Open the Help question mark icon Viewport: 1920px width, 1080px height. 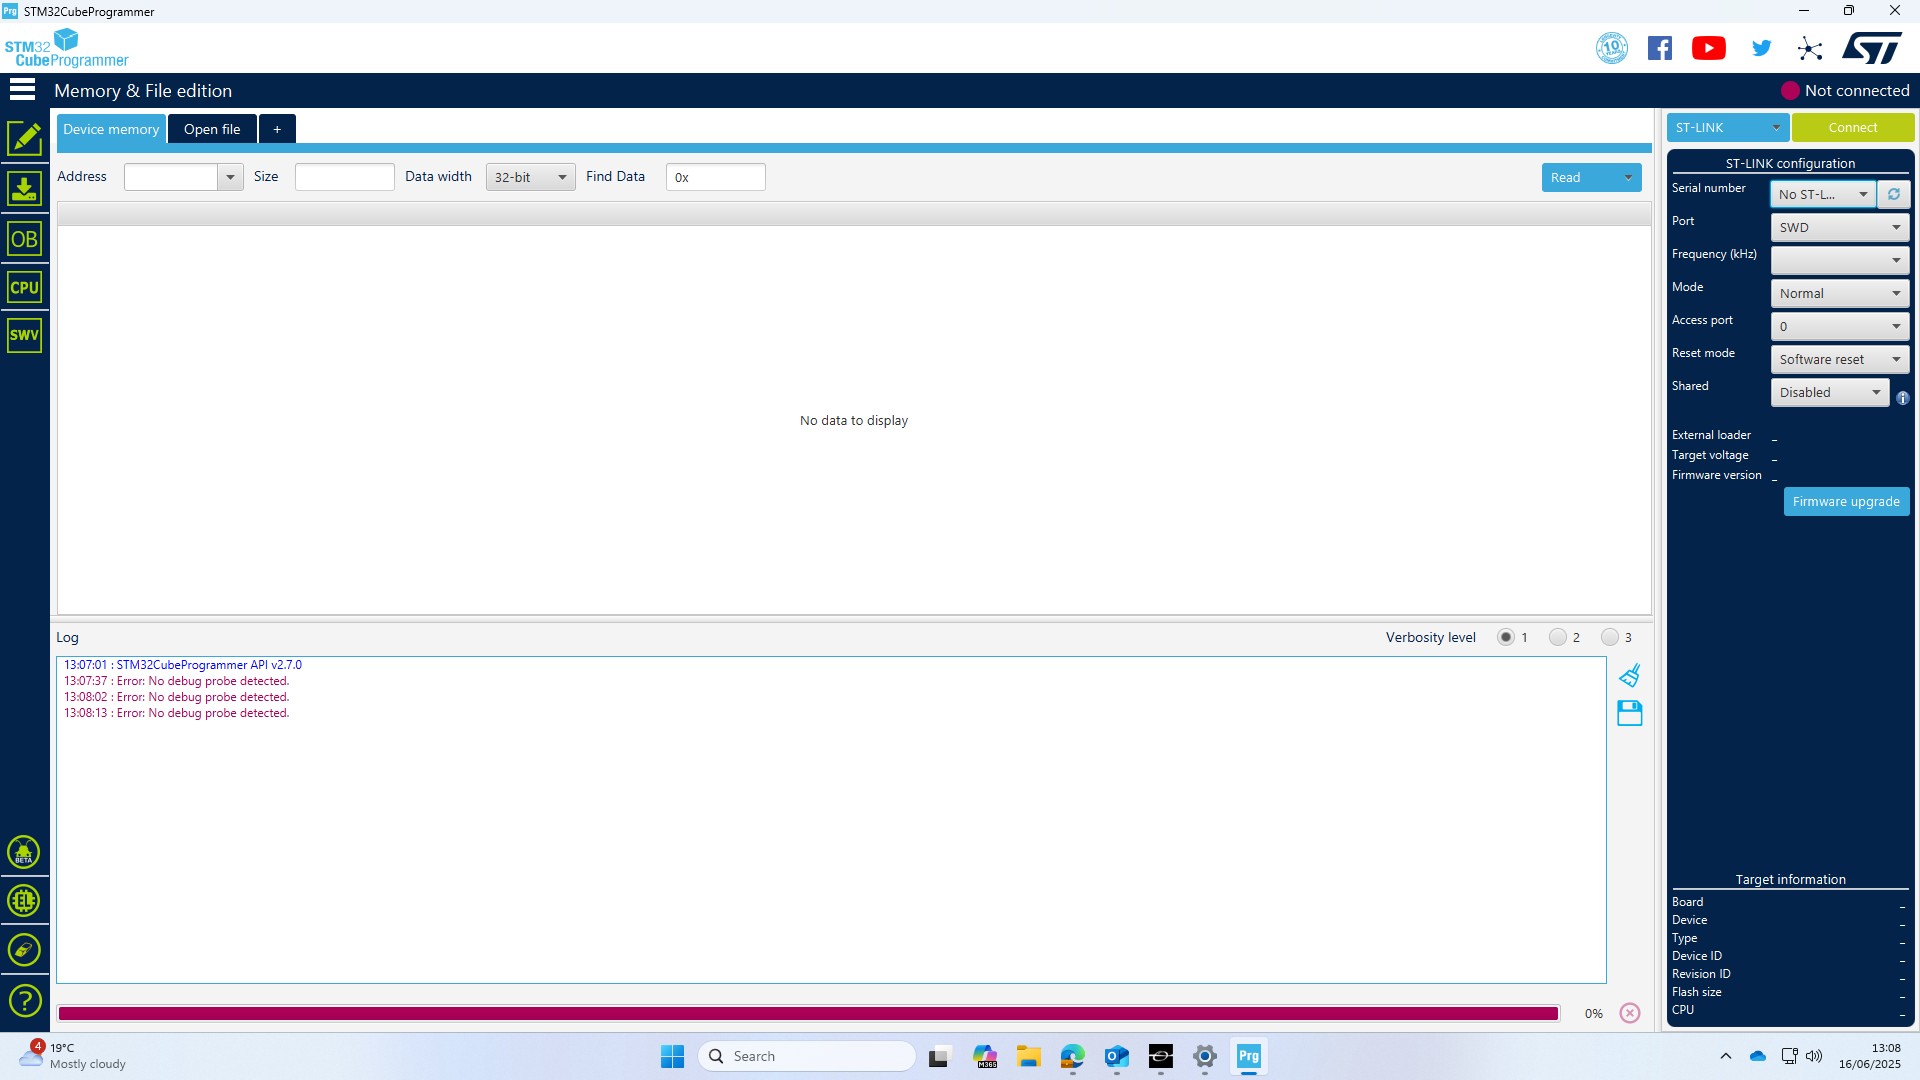pos(24,1000)
